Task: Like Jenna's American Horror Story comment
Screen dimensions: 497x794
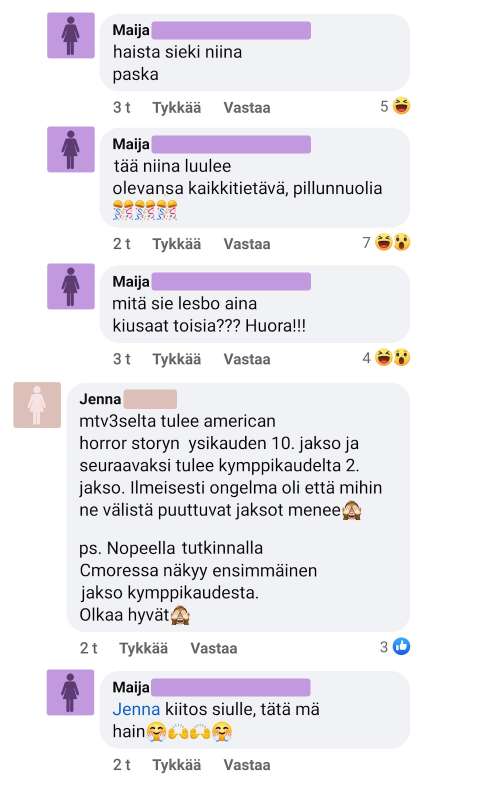Action: [x=143, y=648]
